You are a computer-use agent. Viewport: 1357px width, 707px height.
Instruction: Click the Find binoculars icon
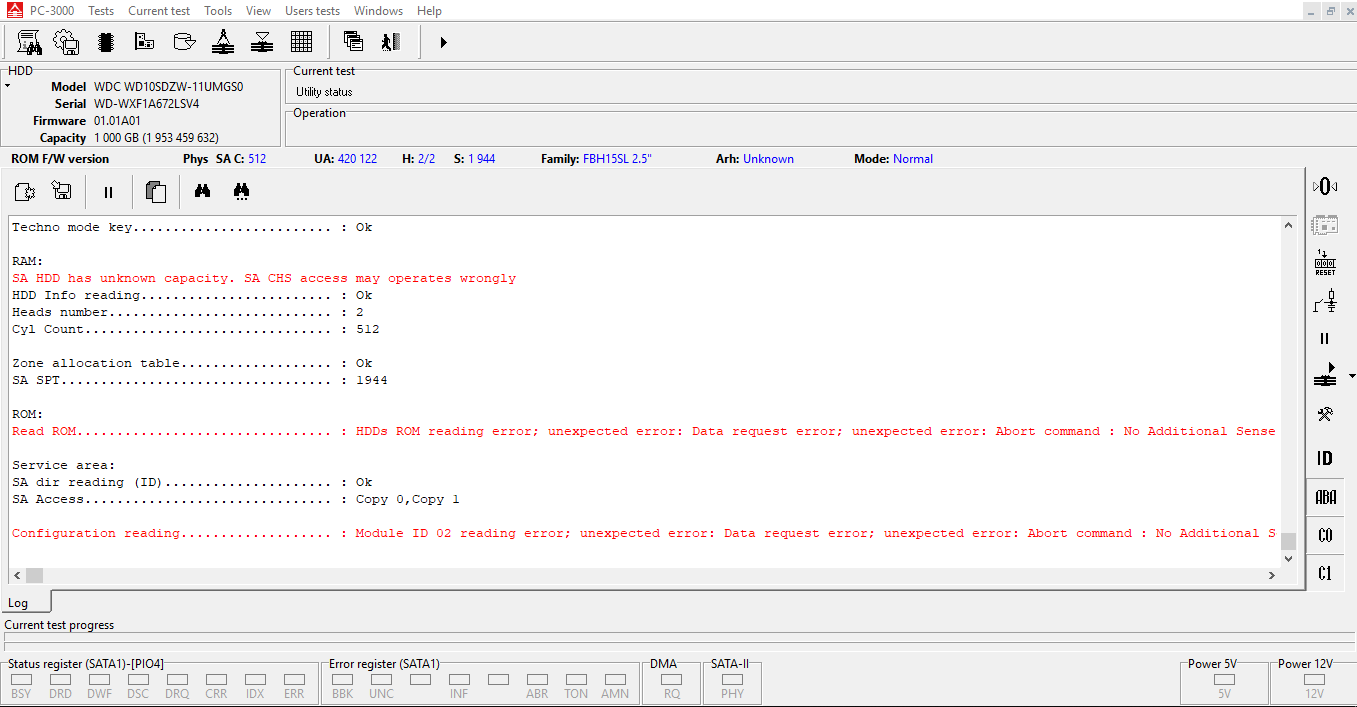tap(203, 191)
